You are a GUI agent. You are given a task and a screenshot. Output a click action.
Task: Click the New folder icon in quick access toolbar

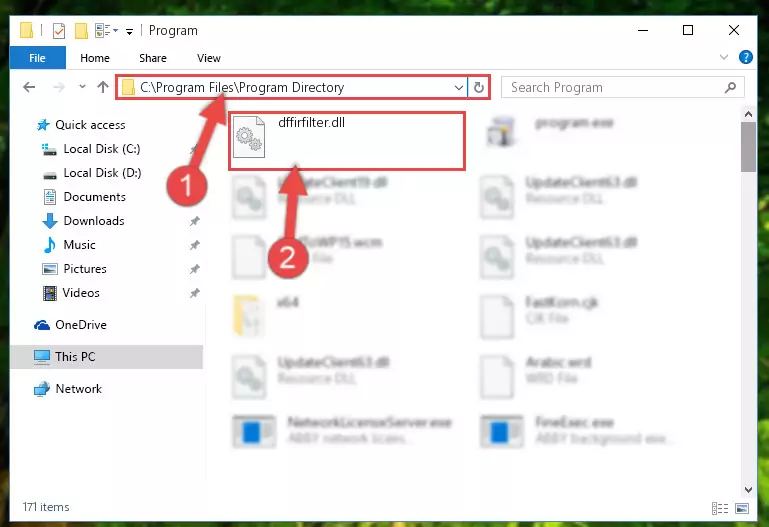click(81, 31)
